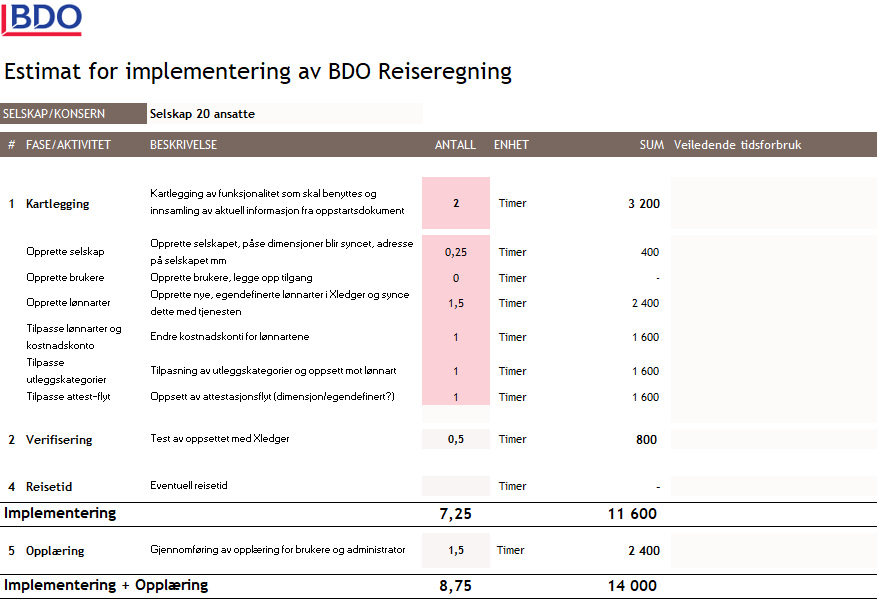Screen dimensions: 878x601
Task: Select the Kartlegging hours cell with 2
Action: tap(456, 203)
